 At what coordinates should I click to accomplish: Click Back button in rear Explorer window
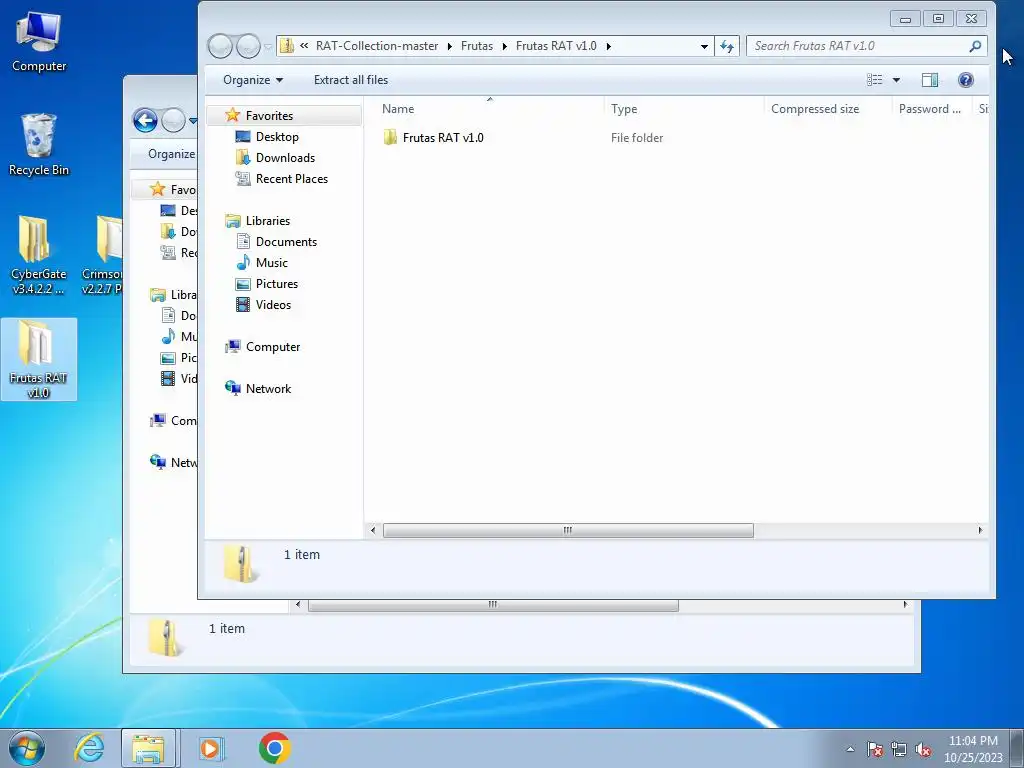(145, 120)
